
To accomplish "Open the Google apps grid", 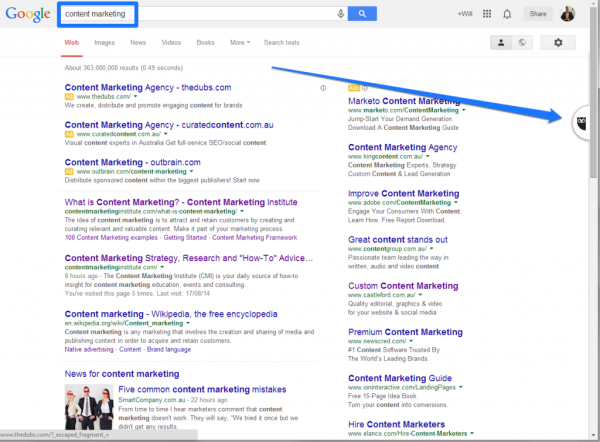I will point(486,14).
